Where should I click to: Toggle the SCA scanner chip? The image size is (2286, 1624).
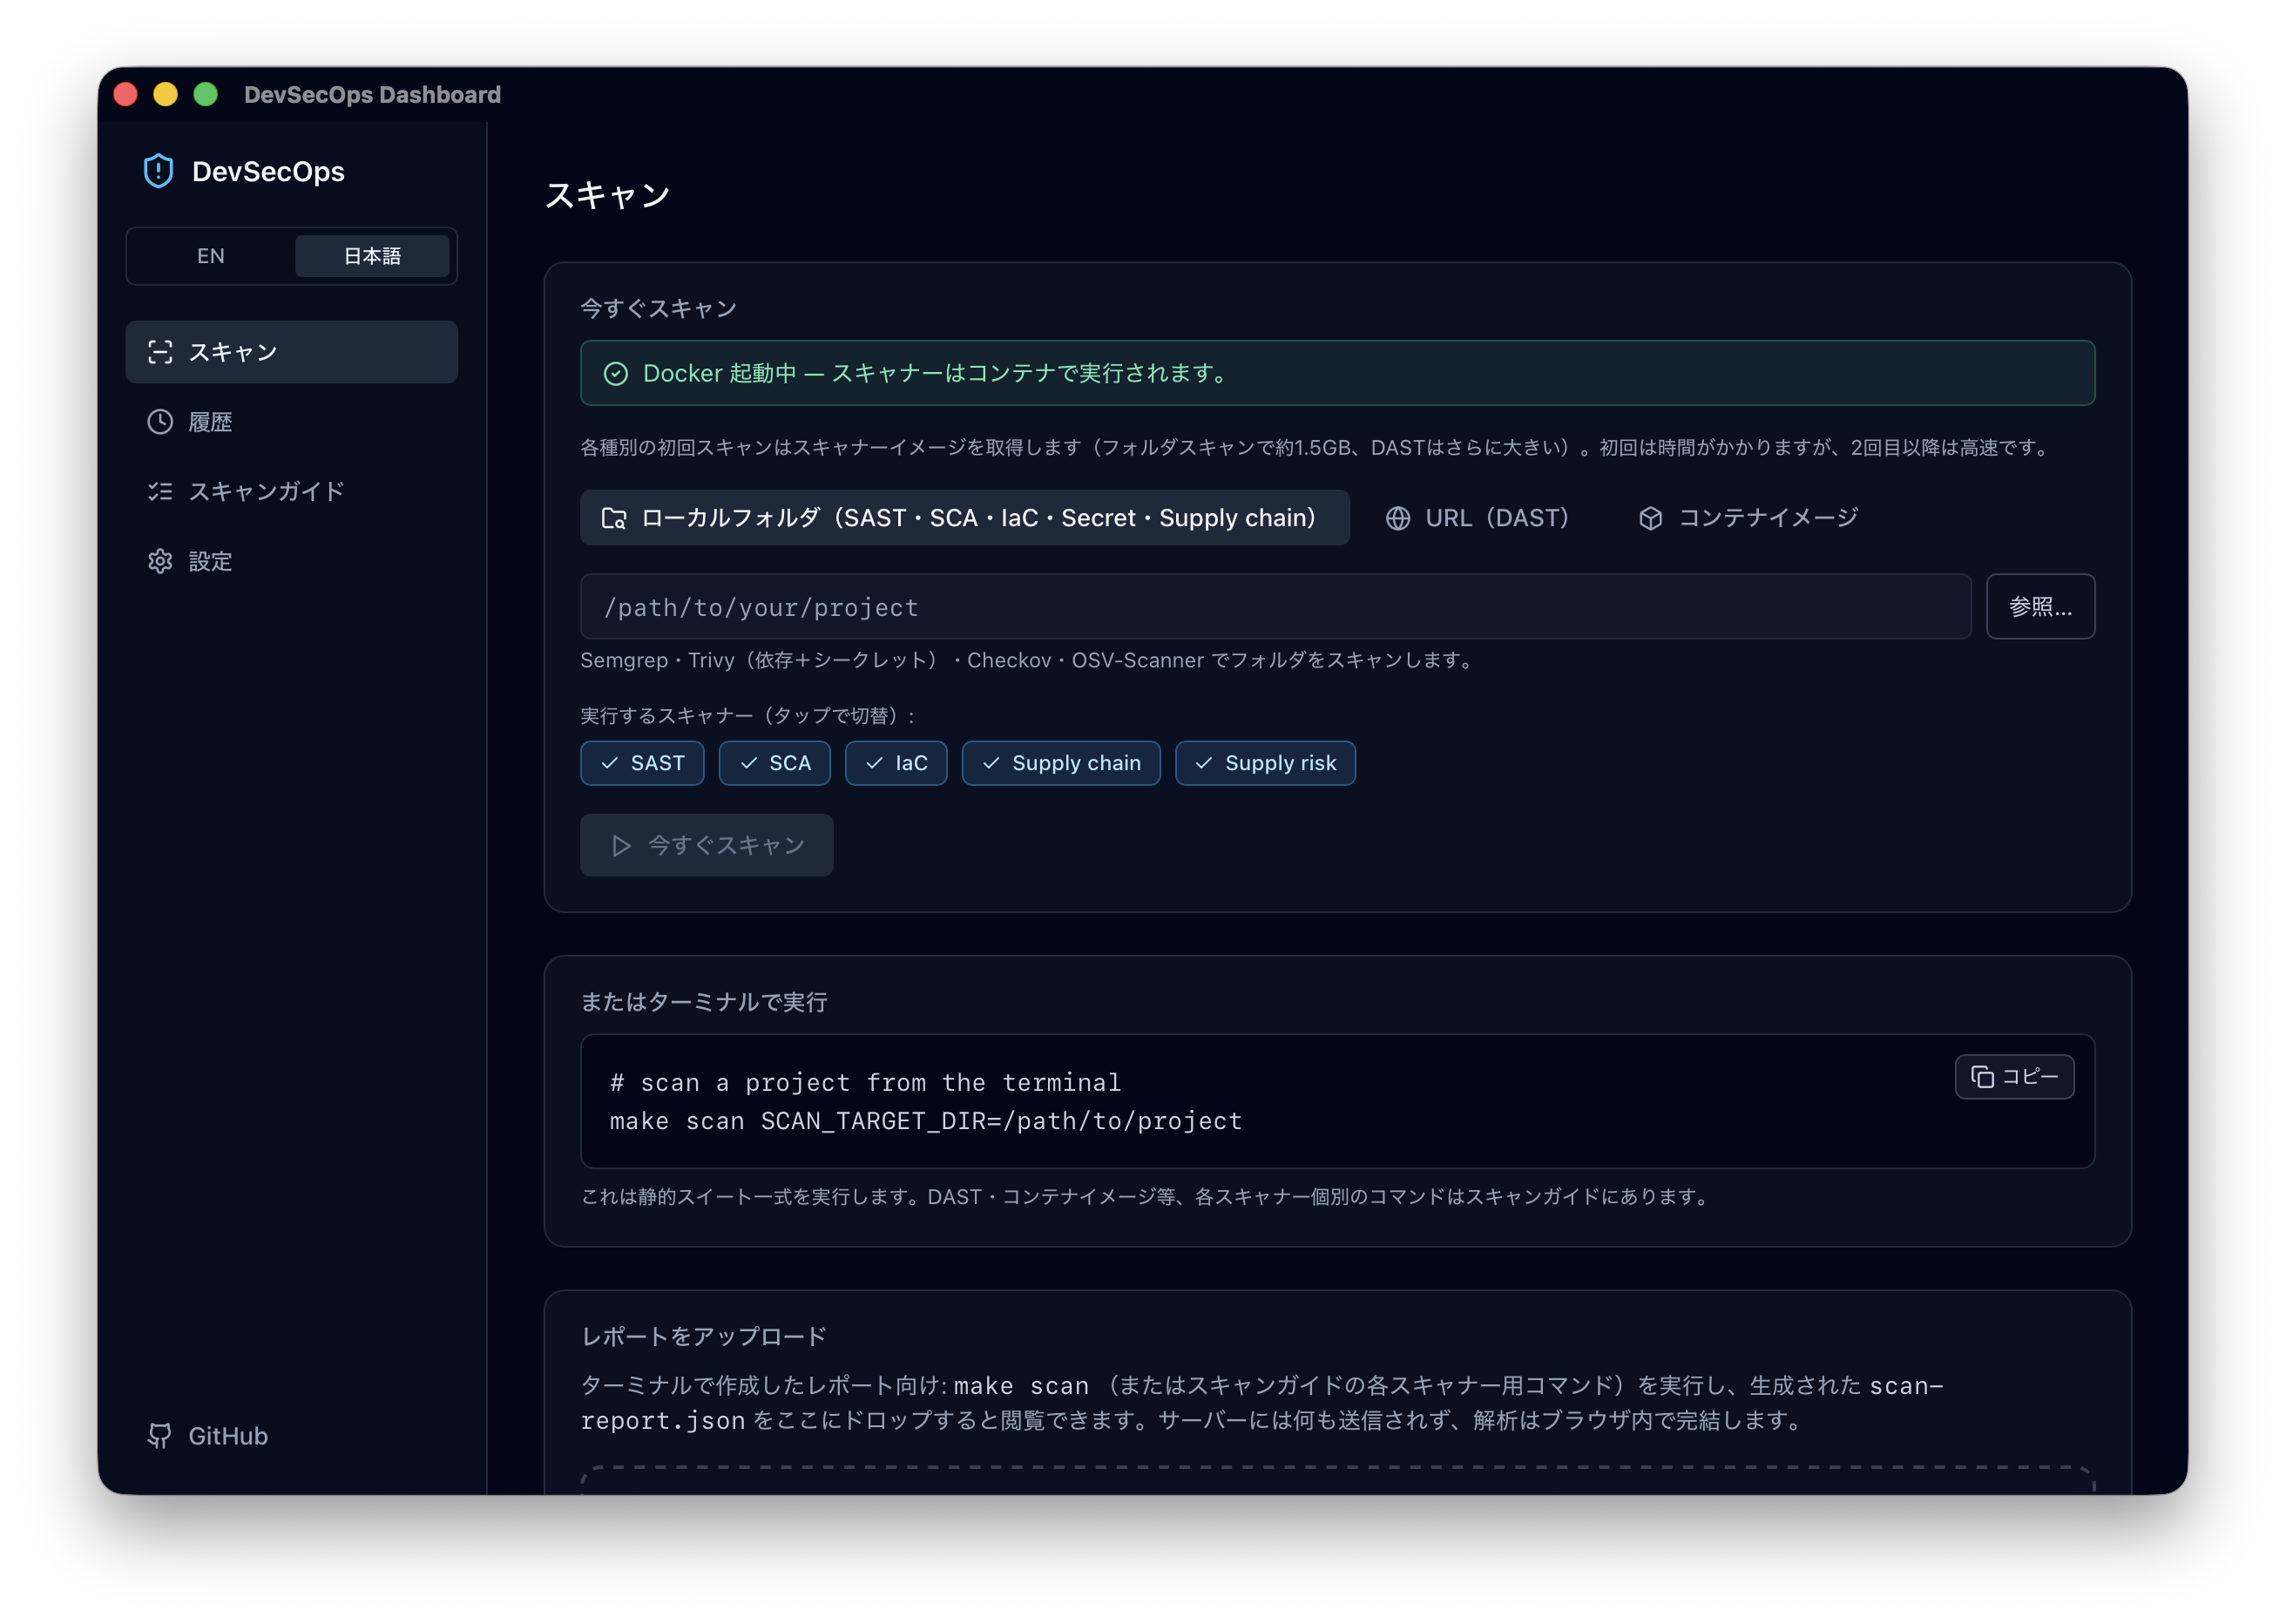(775, 763)
